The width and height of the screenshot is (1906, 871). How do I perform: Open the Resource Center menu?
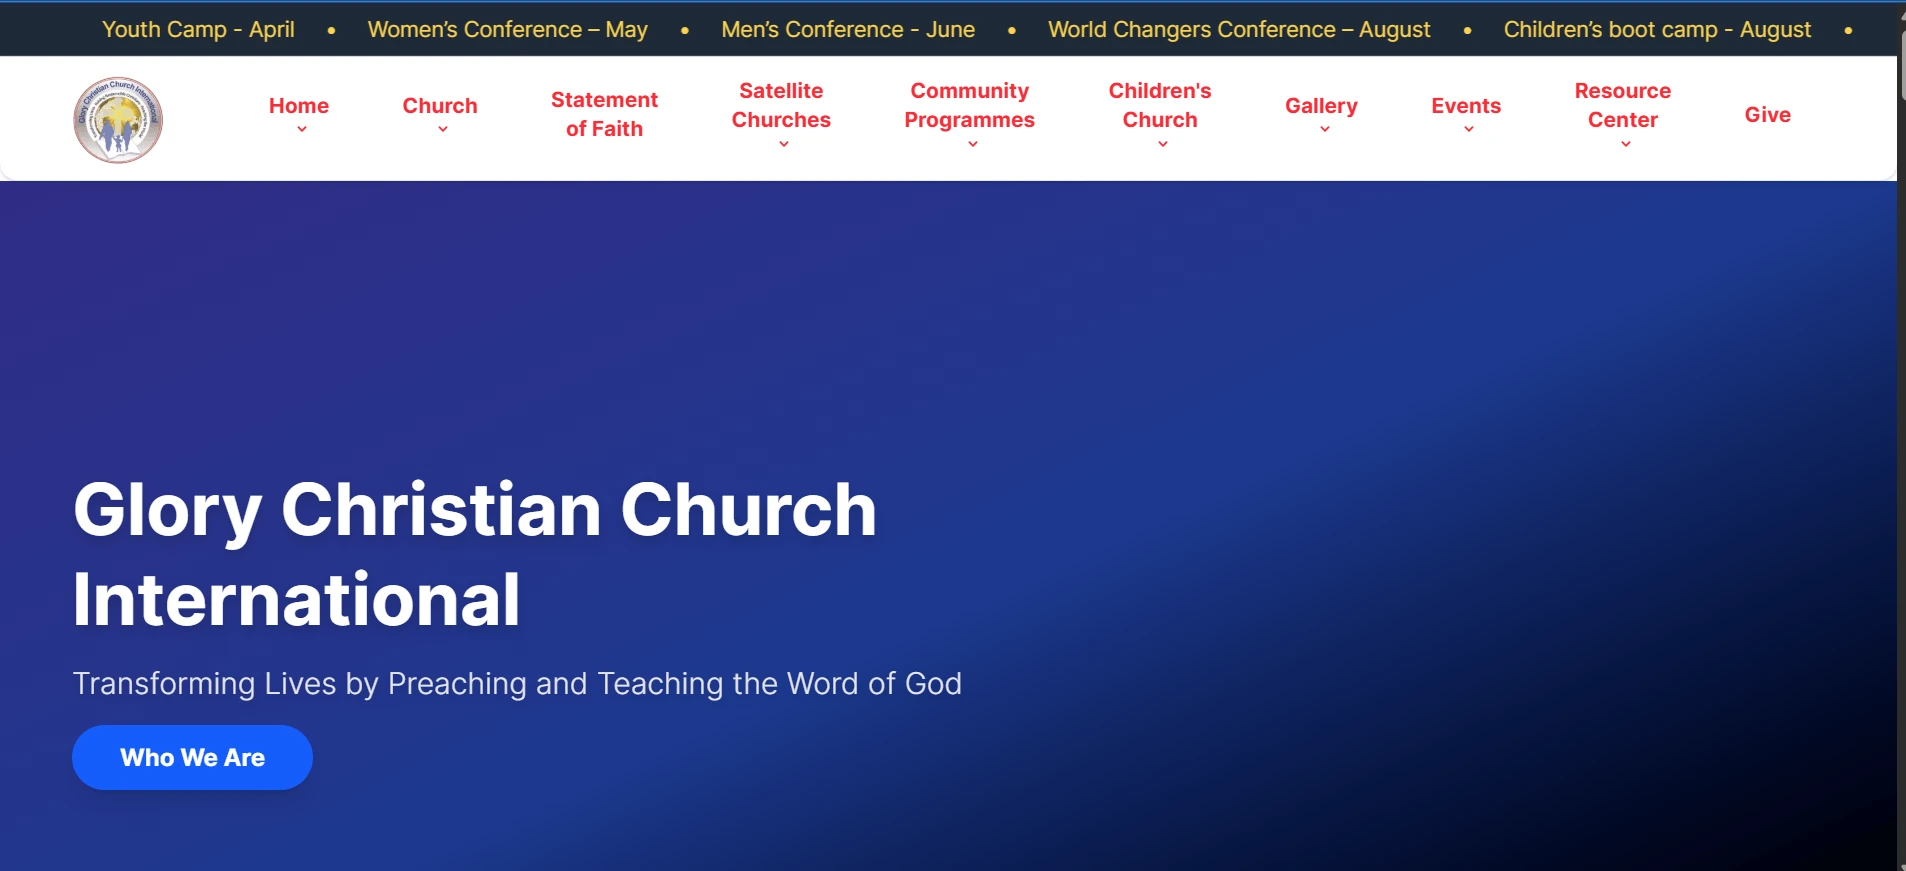click(1623, 105)
